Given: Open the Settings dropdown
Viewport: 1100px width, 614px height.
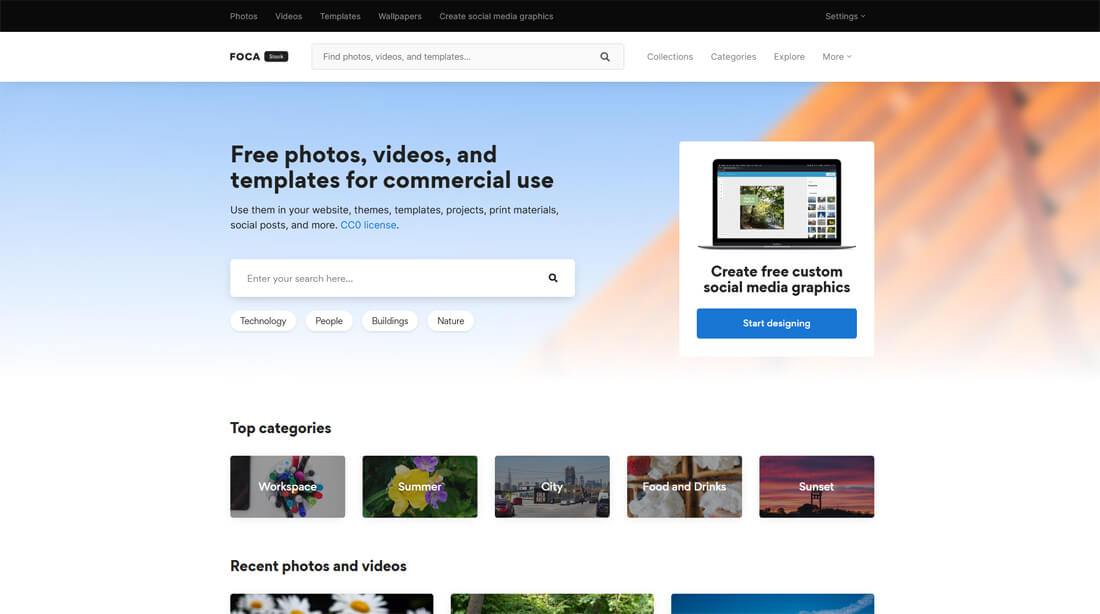Looking at the screenshot, I should 844,16.
